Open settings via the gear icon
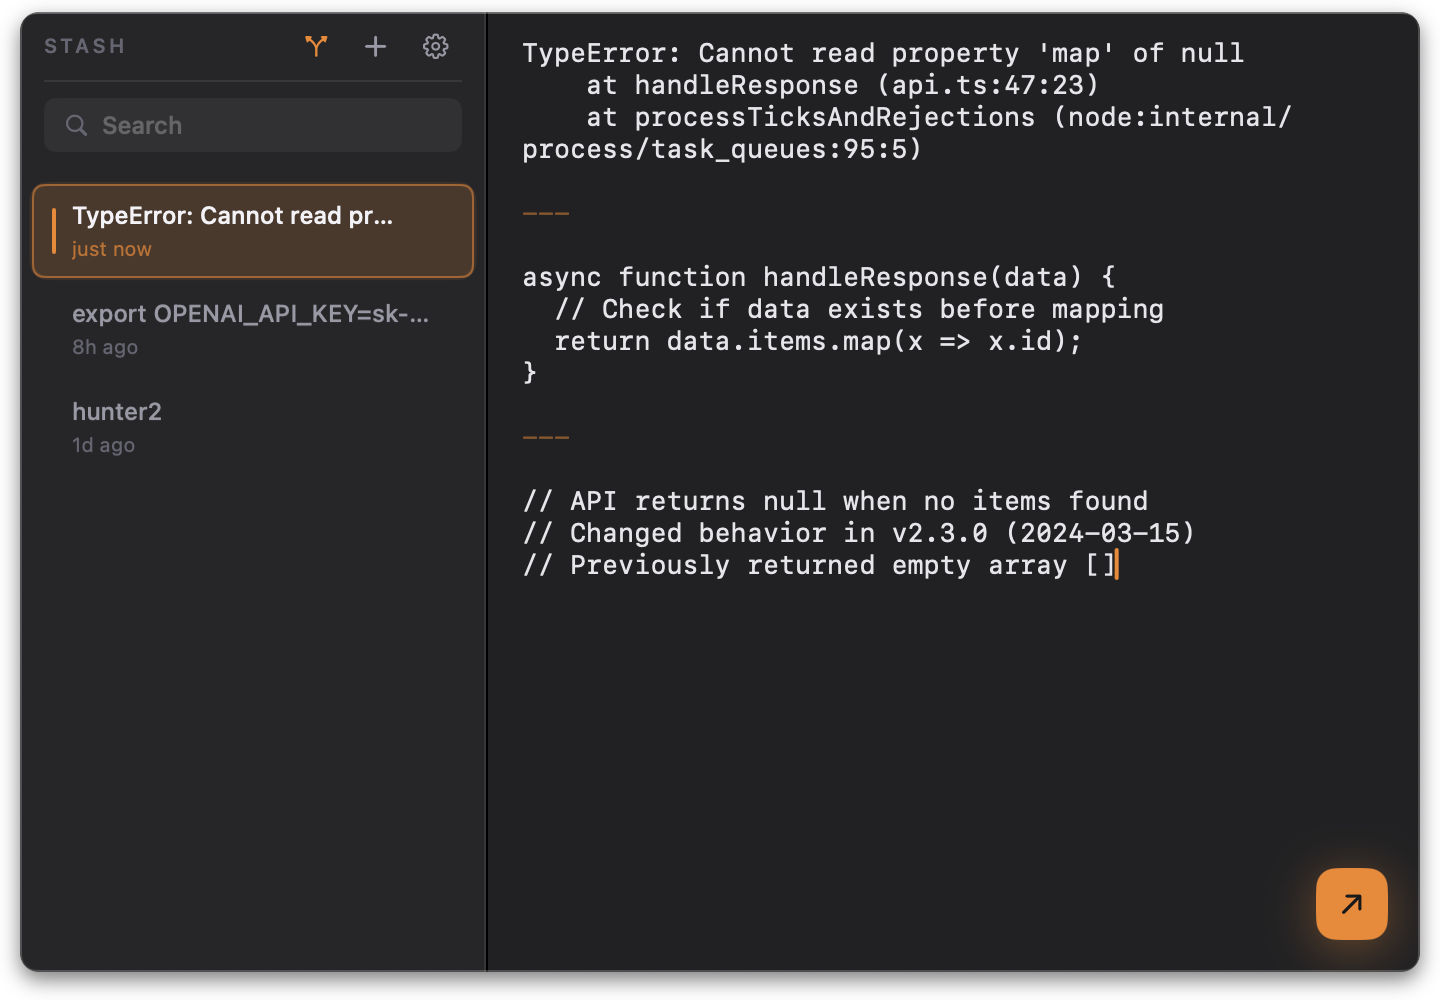The image size is (1440, 1000). (x=435, y=46)
